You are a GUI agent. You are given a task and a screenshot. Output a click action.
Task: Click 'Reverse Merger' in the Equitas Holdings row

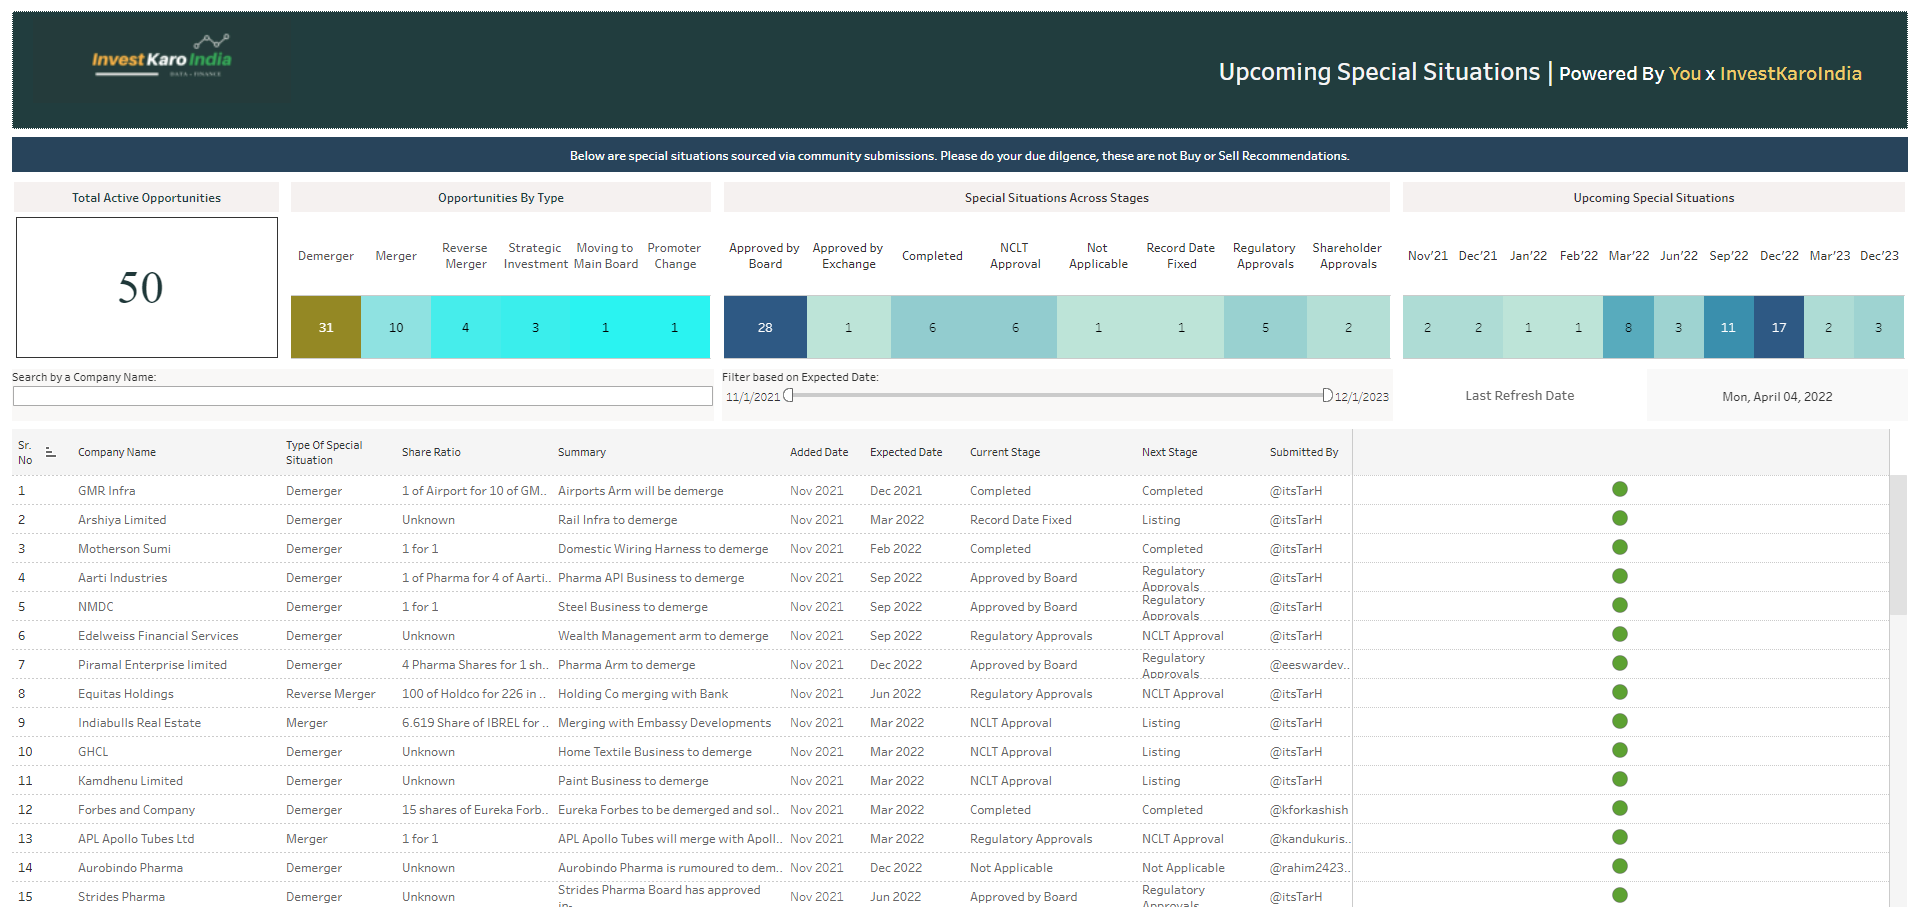(x=331, y=694)
